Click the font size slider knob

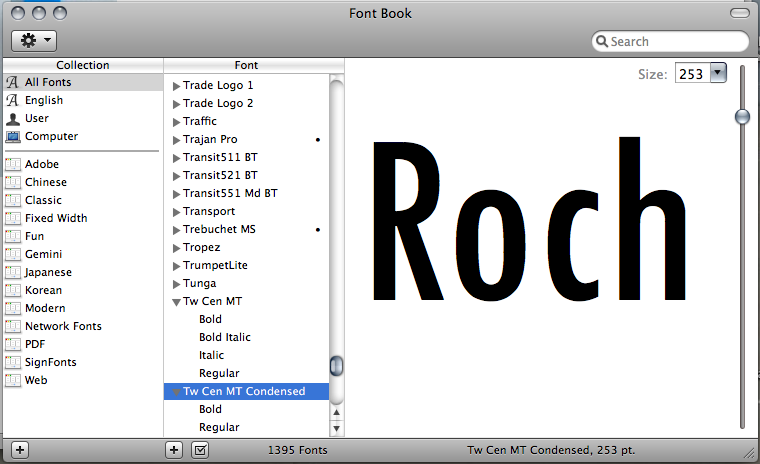(x=742, y=116)
